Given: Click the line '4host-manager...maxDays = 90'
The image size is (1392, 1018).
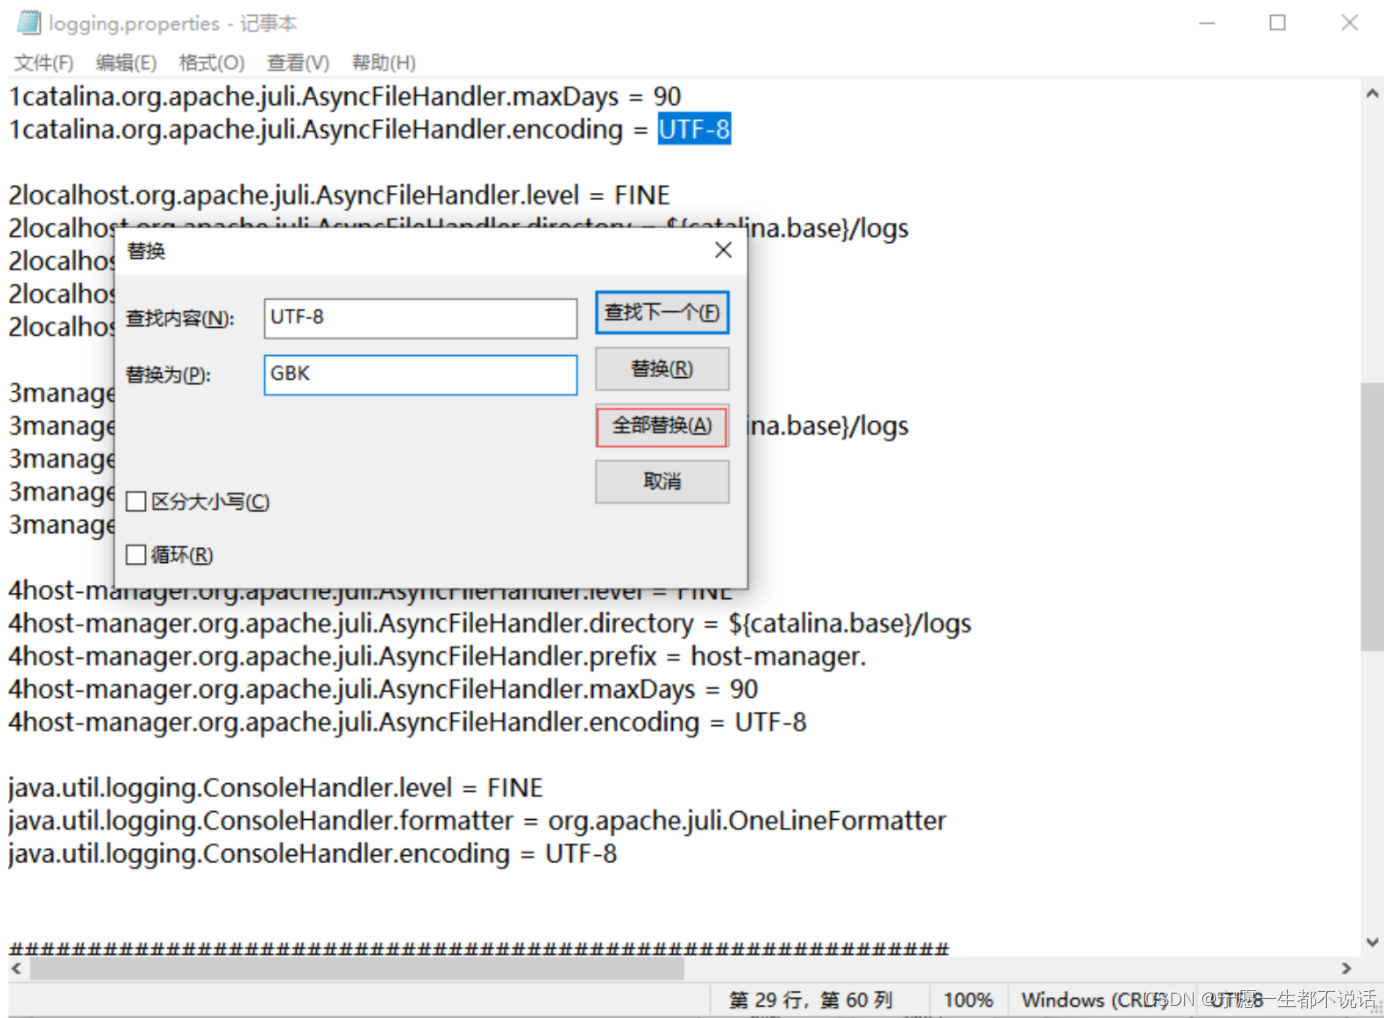Looking at the screenshot, I should coord(383,689).
